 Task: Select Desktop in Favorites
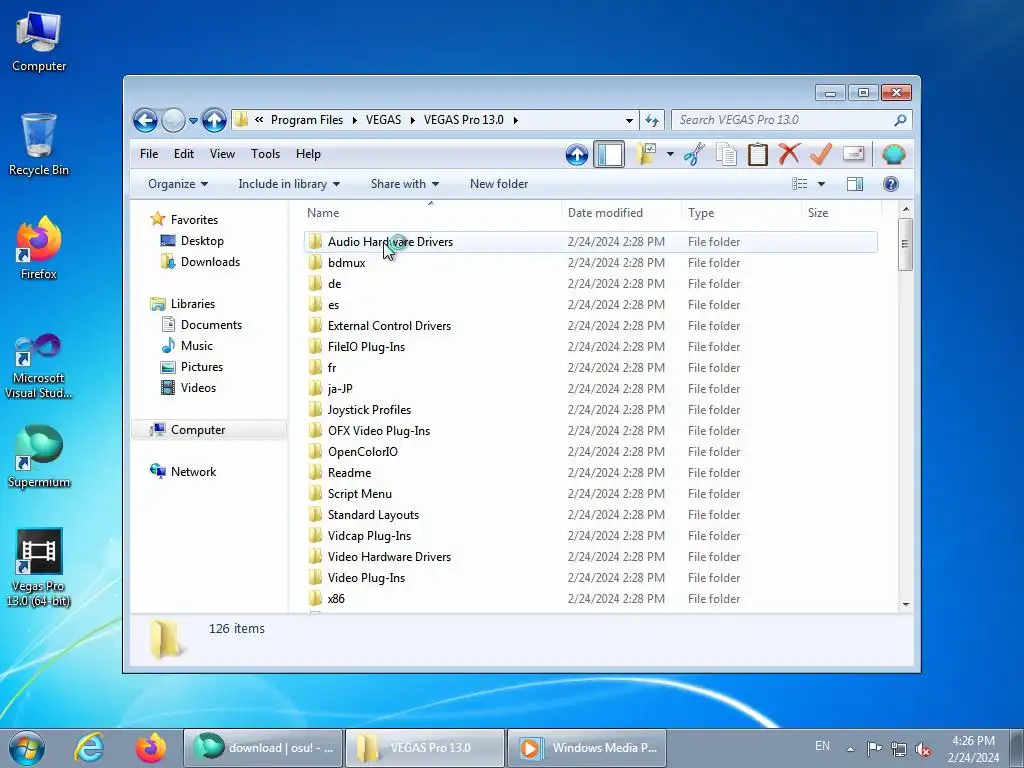pos(202,241)
